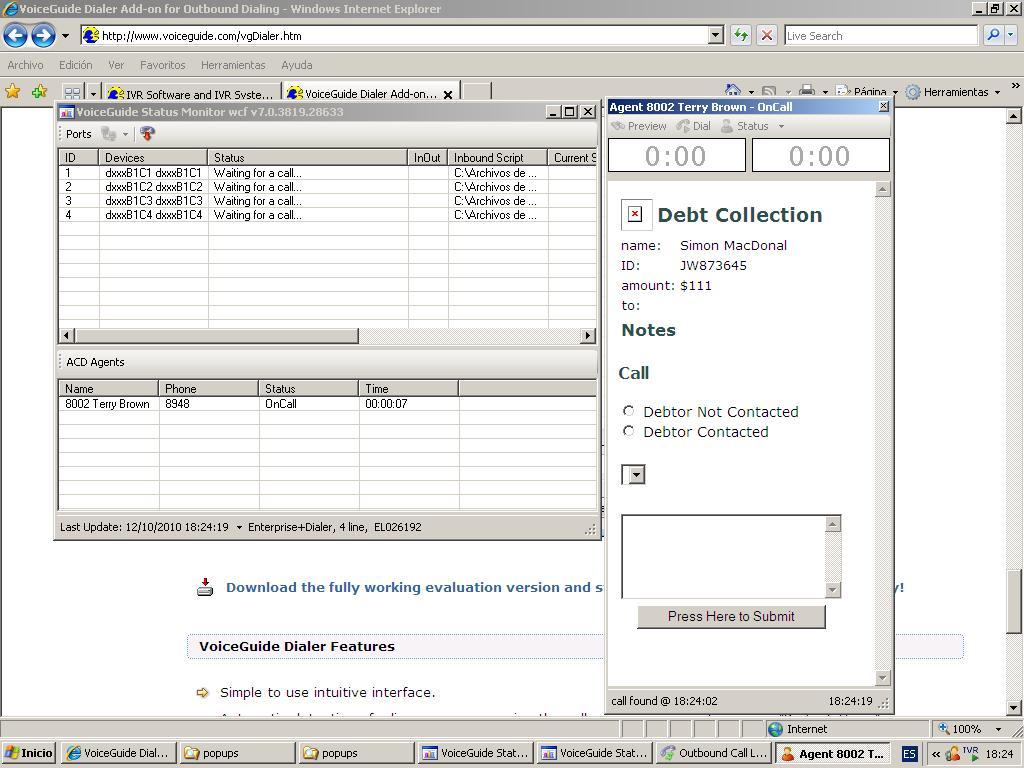This screenshot has height=768, width=1024.
Task: Click the Inicio start button
Action: coord(28,753)
